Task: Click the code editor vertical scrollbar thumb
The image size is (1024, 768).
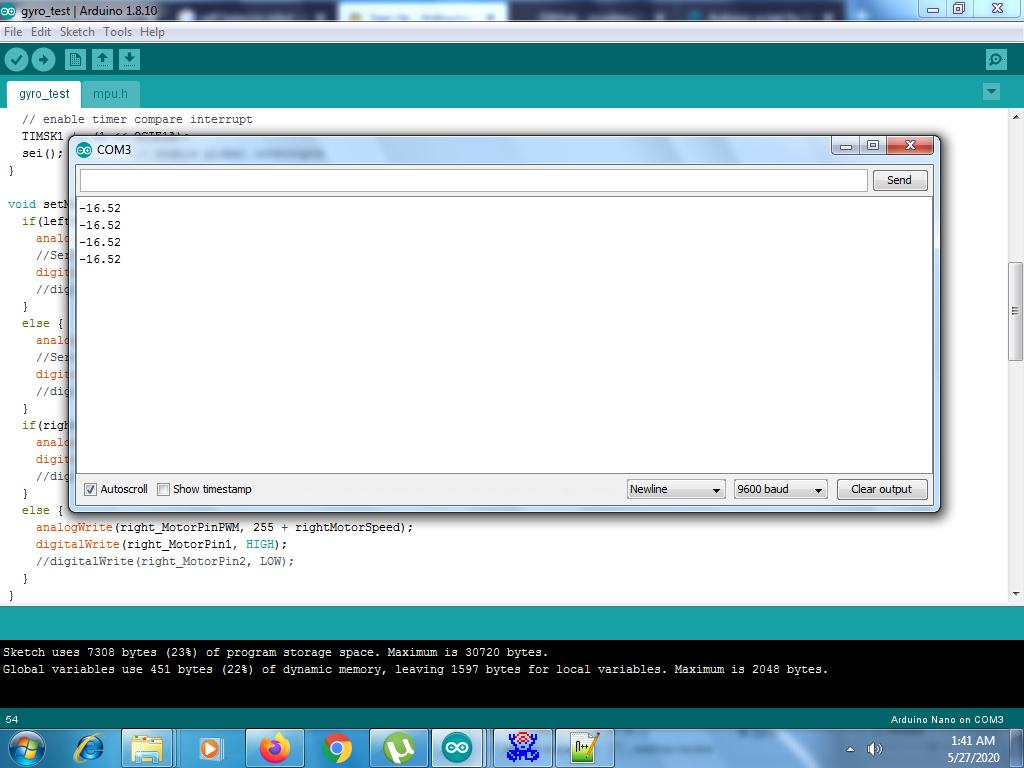Action: pyautogui.click(x=1016, y=311)
